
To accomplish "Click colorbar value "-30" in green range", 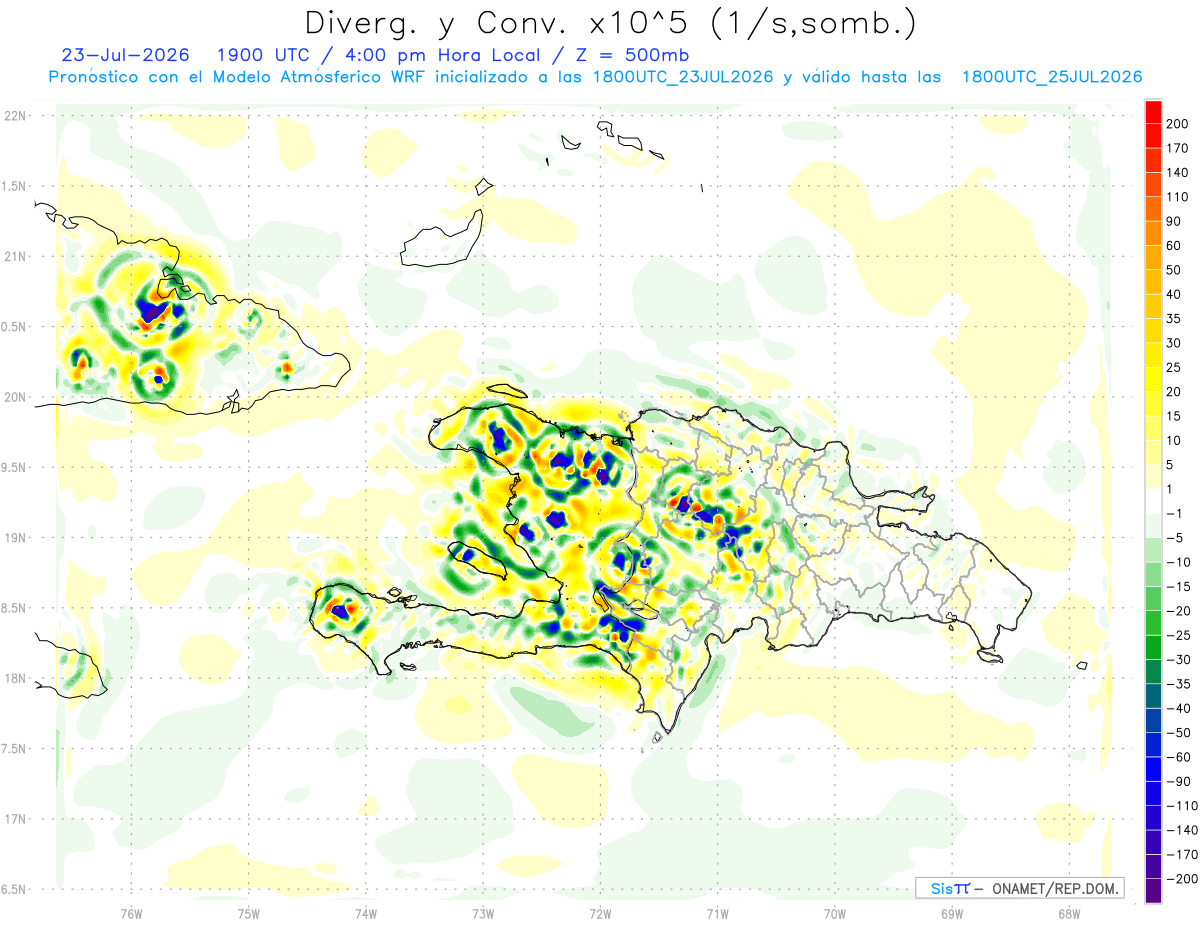I will coord(1179,660).
